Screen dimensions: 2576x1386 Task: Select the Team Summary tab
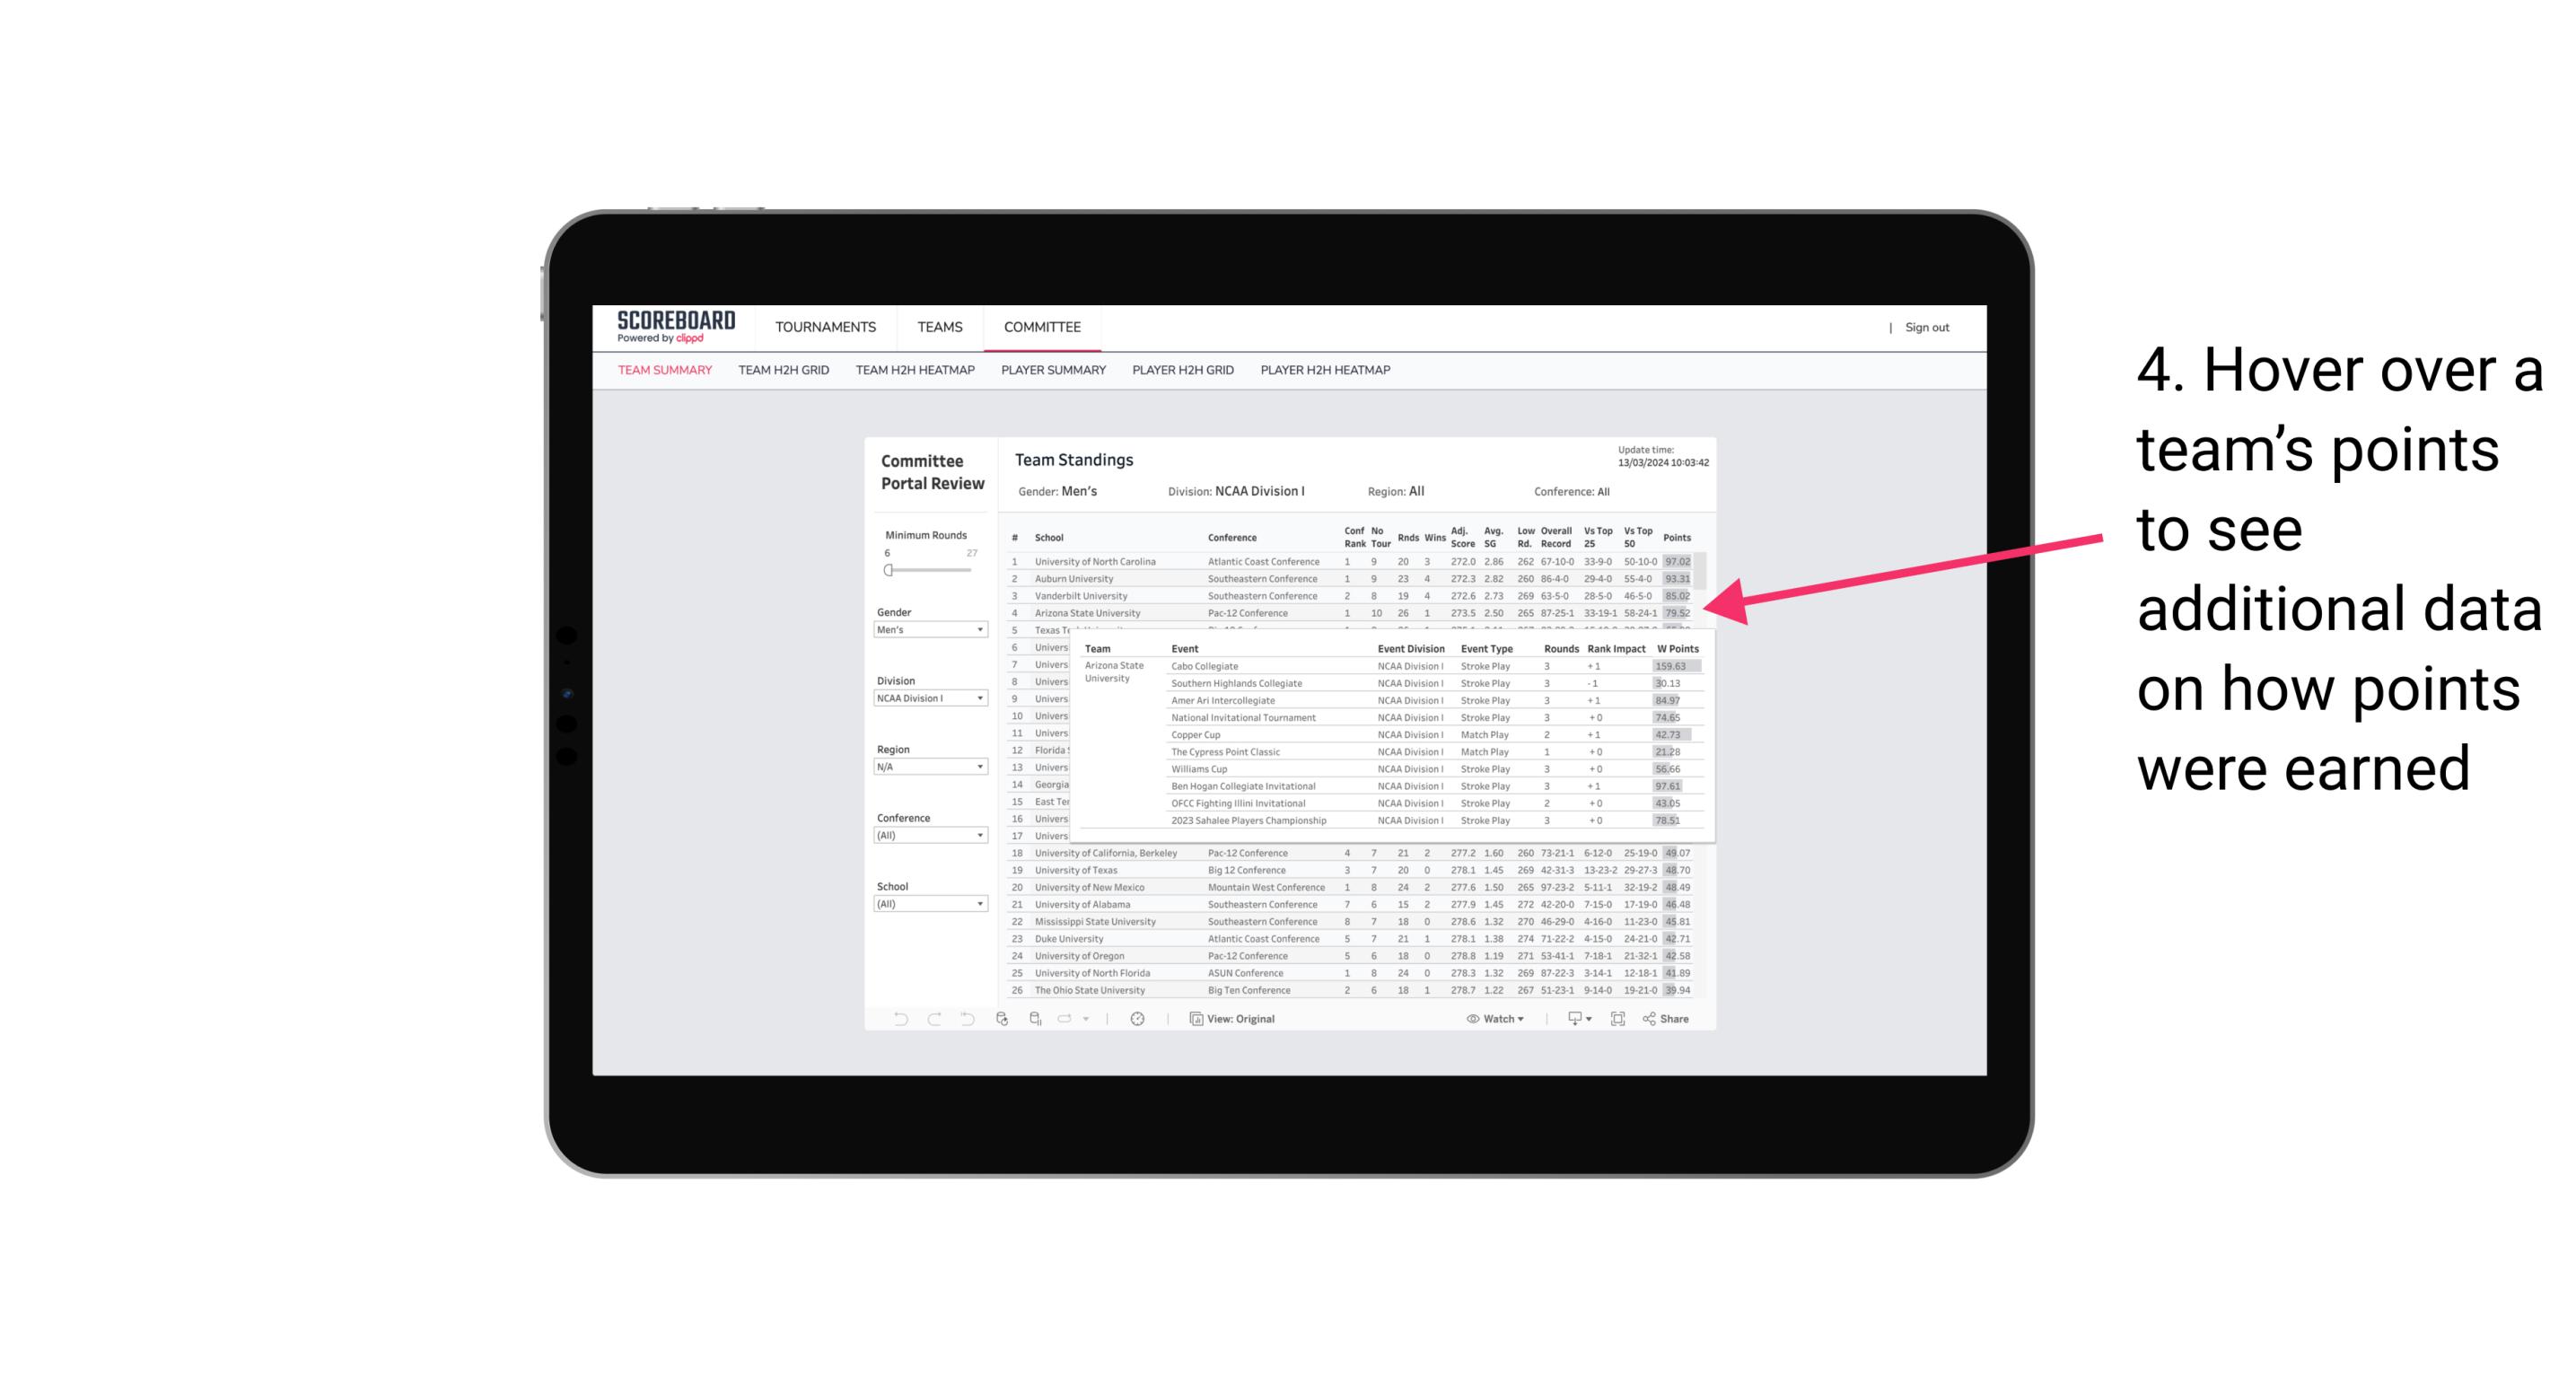[665, 373]
